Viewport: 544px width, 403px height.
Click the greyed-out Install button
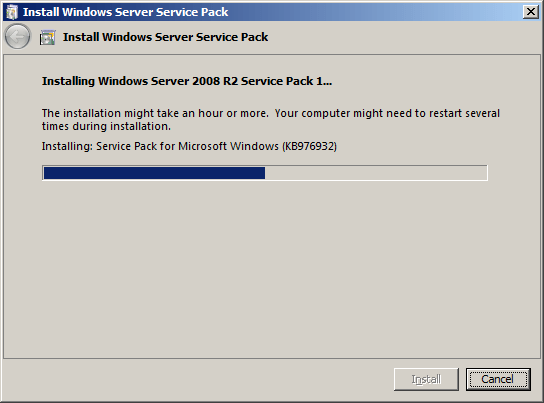click(426, 379)
